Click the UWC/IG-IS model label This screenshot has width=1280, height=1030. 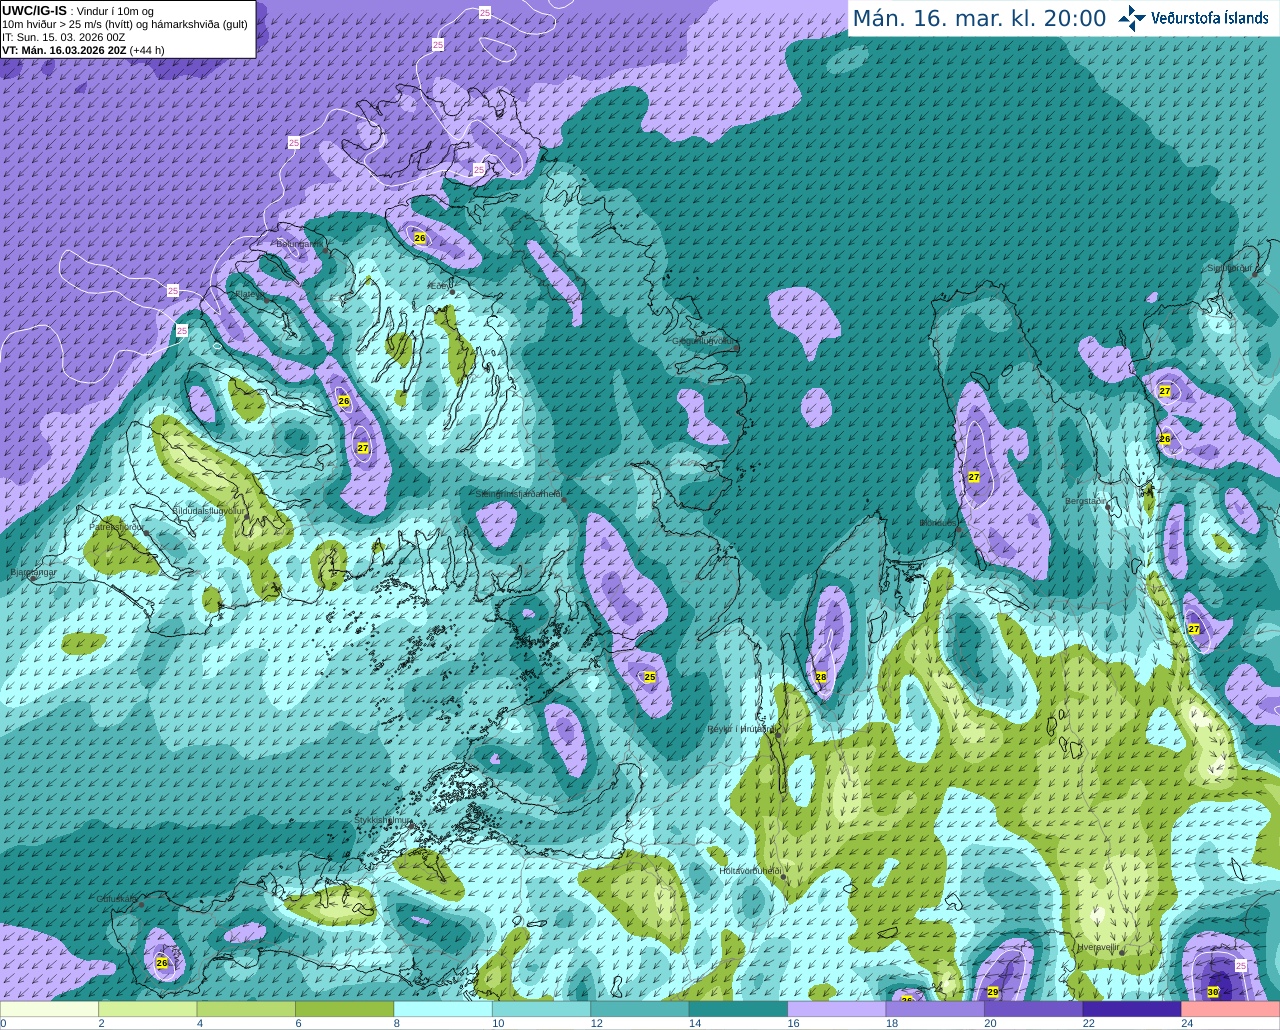(35, 11)
